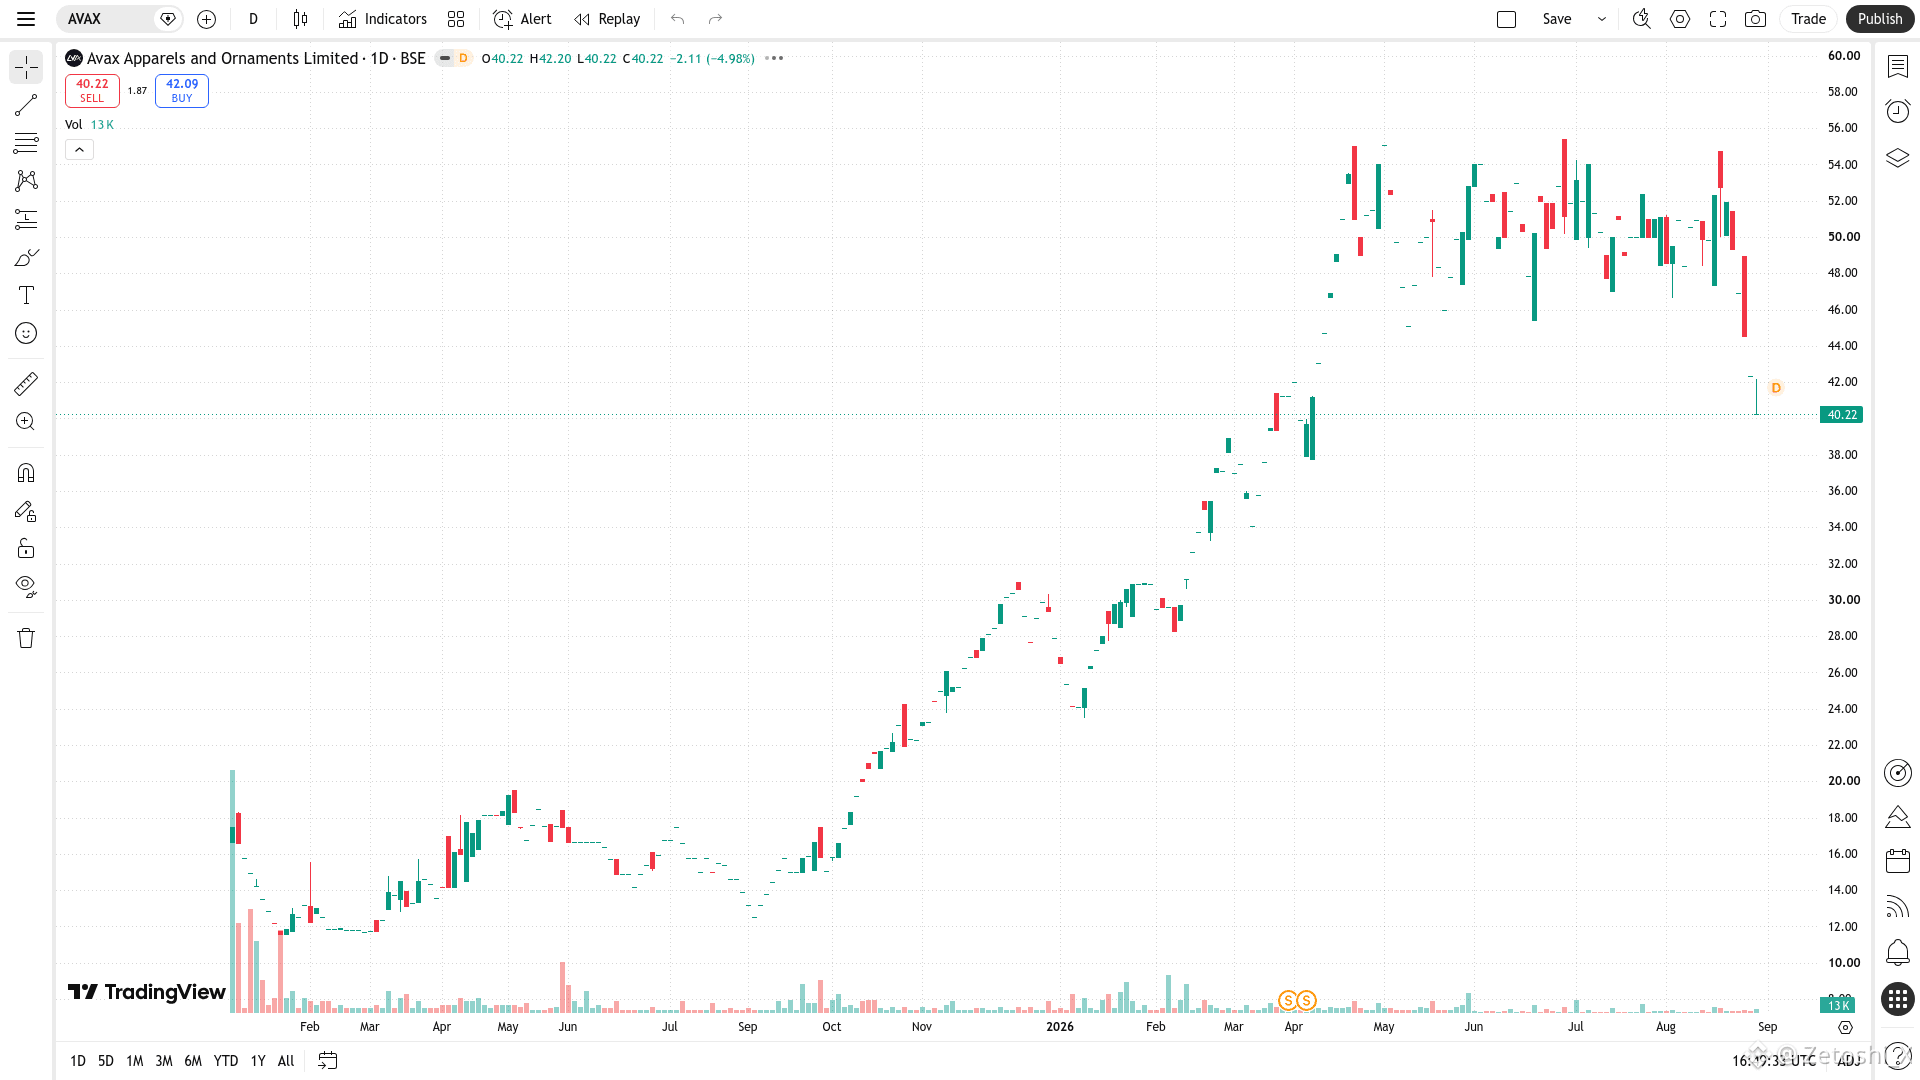Image resolution: width=1920 pixels, height=1080 pixels.
Task: Open the Fibonacci retracement tools
Action: (x=26, y=143)
